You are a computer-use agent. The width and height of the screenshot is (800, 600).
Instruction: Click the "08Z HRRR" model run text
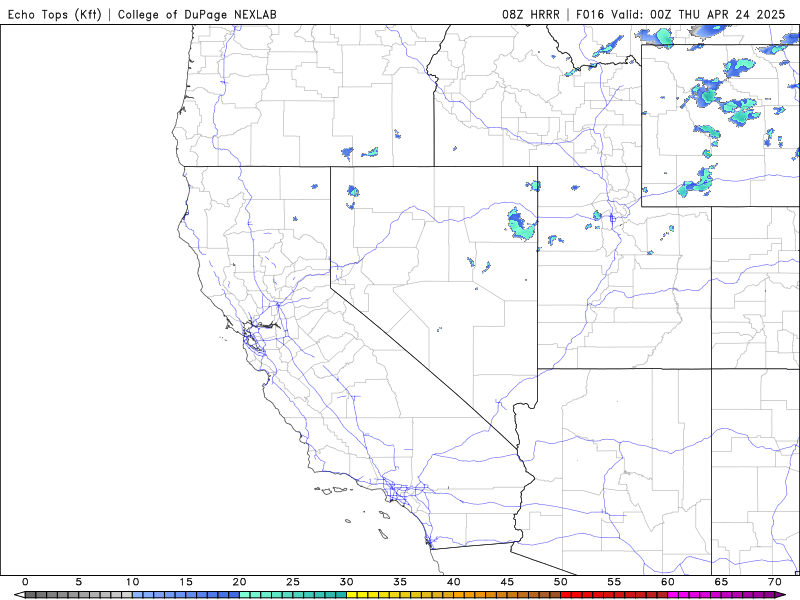coord(531,14)
